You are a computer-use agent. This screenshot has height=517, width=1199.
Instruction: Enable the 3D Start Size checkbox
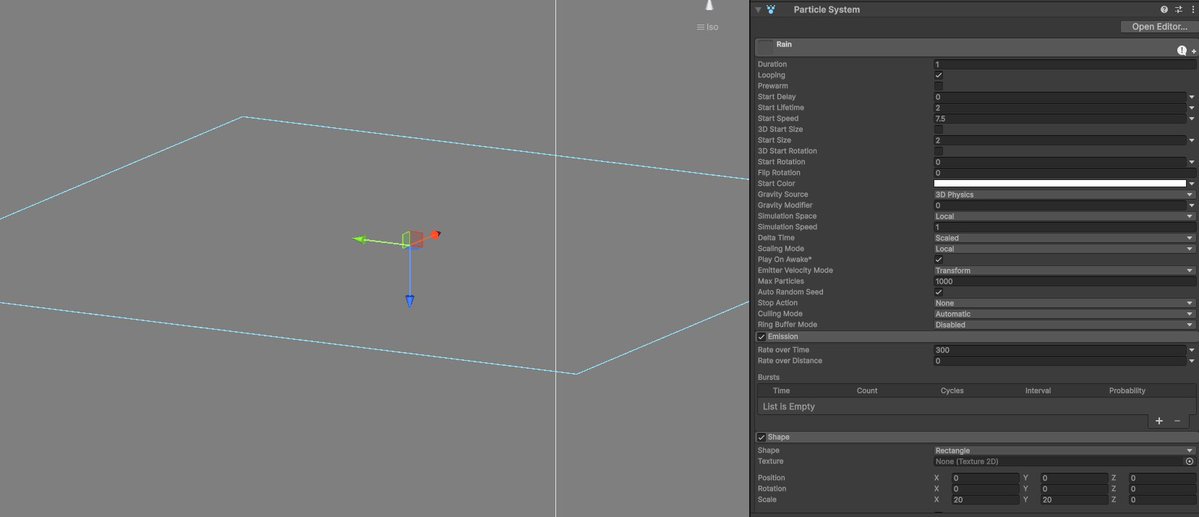coord(938,129)
